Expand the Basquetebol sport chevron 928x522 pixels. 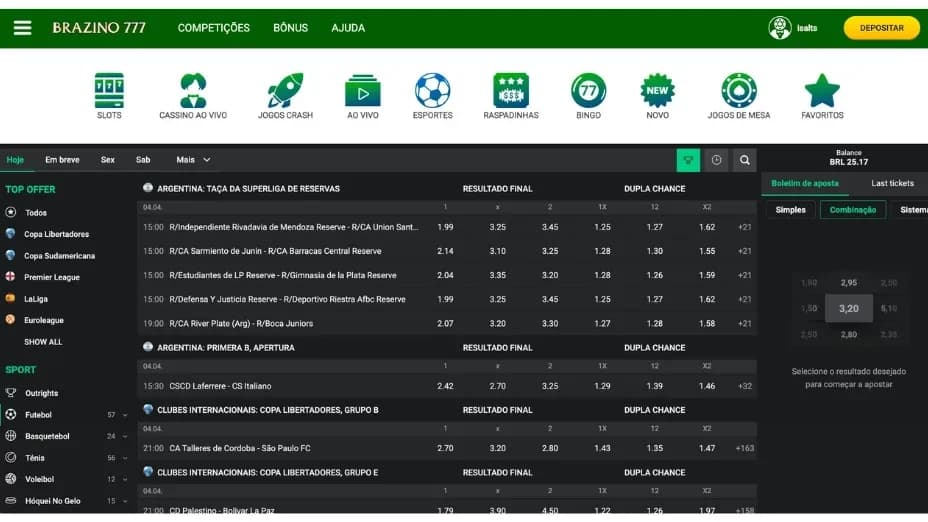click(x=125, y=436)
